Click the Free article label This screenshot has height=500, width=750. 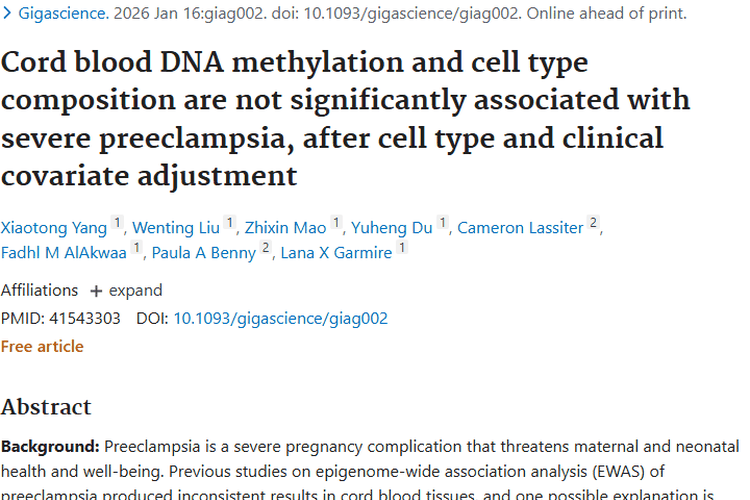[42, 346]
